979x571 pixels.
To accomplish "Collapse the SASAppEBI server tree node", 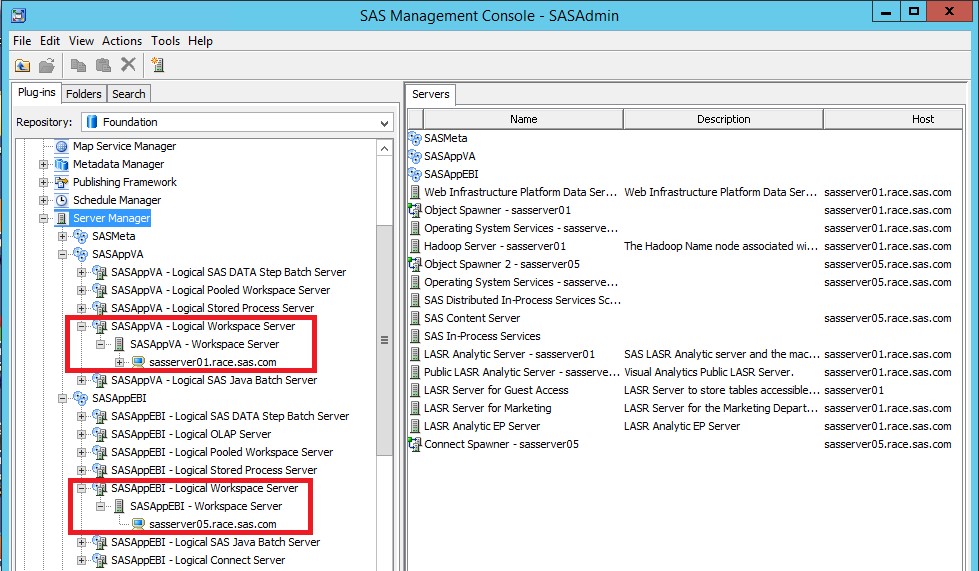I will coord(63,398).
